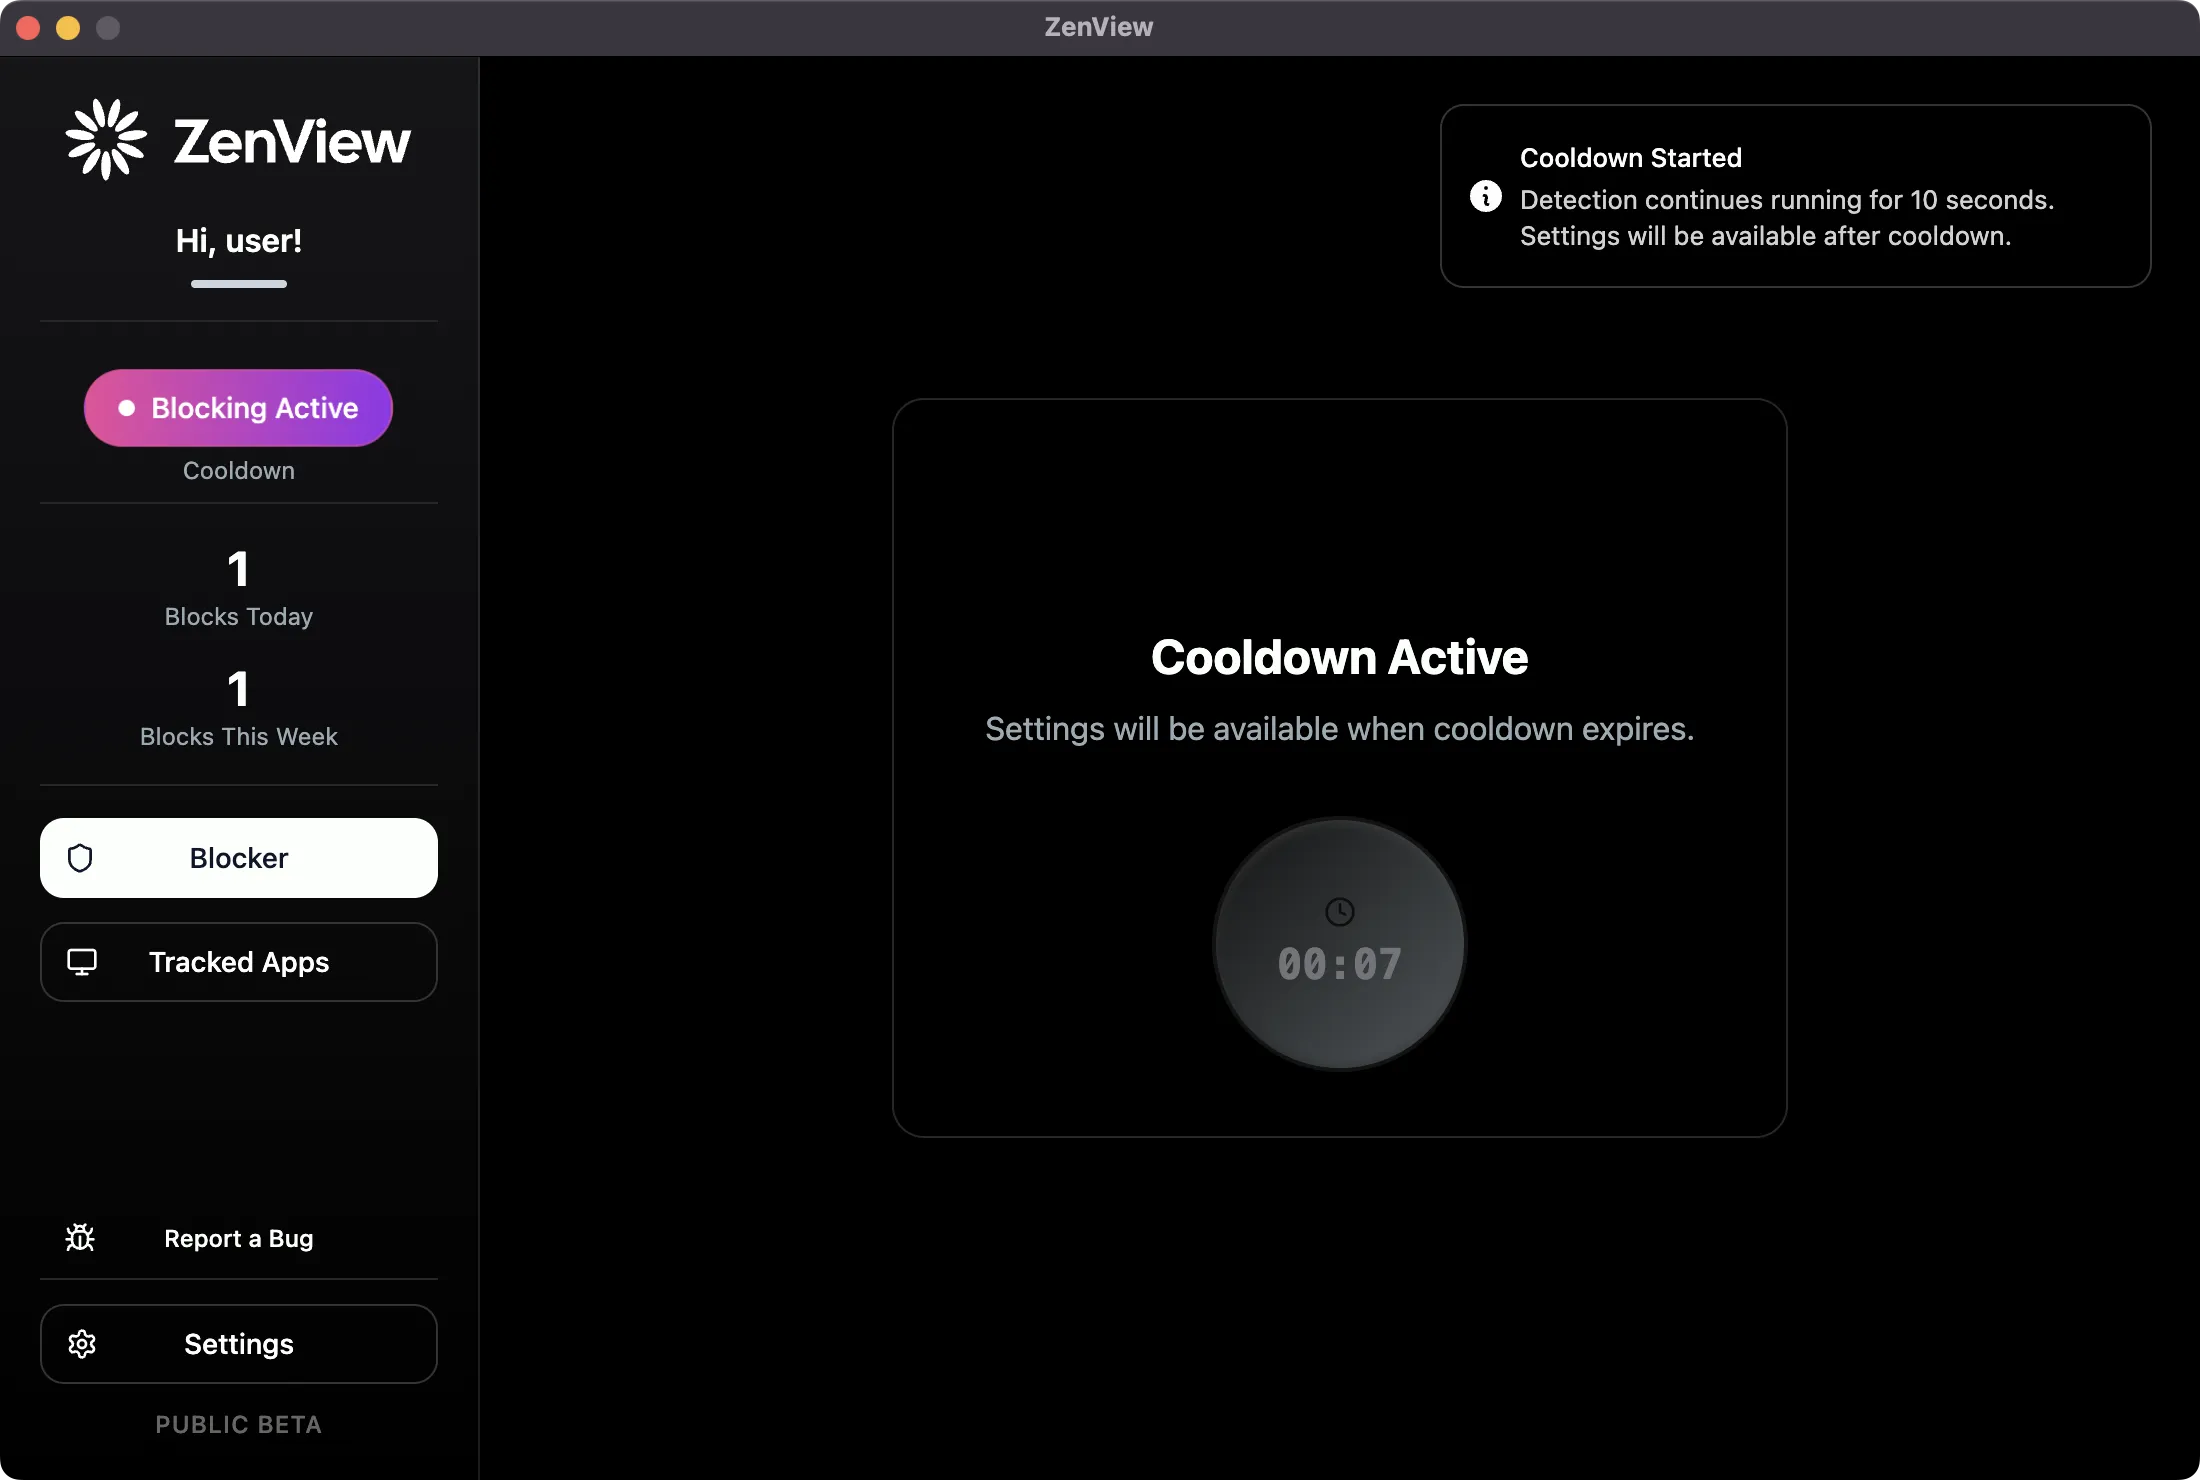This screenshot has height=1480, width=2200.
Task: Click the info icon in the Cooldown Started notification
Action: click(x=1486, y=196)
